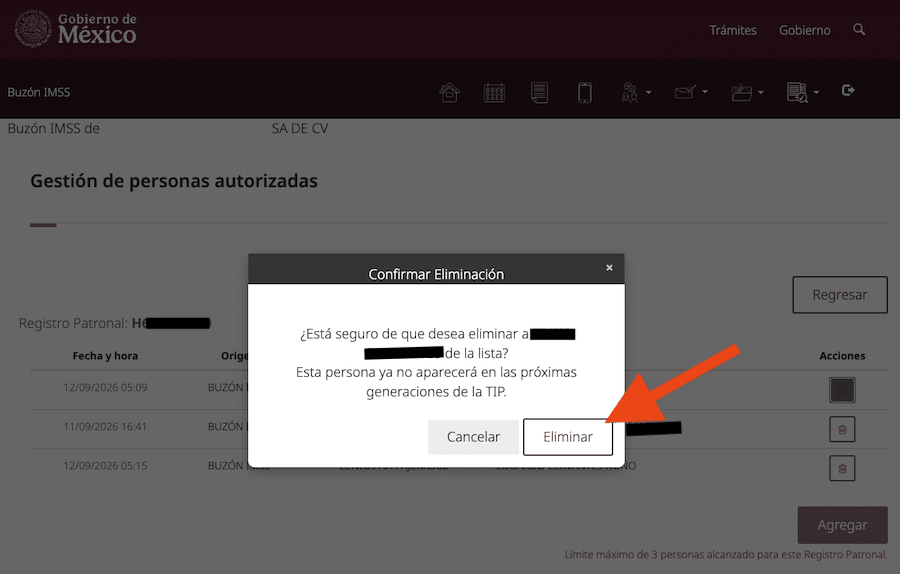Expand the people group icon dropdown
900x574 pixels.
[636, 92]
